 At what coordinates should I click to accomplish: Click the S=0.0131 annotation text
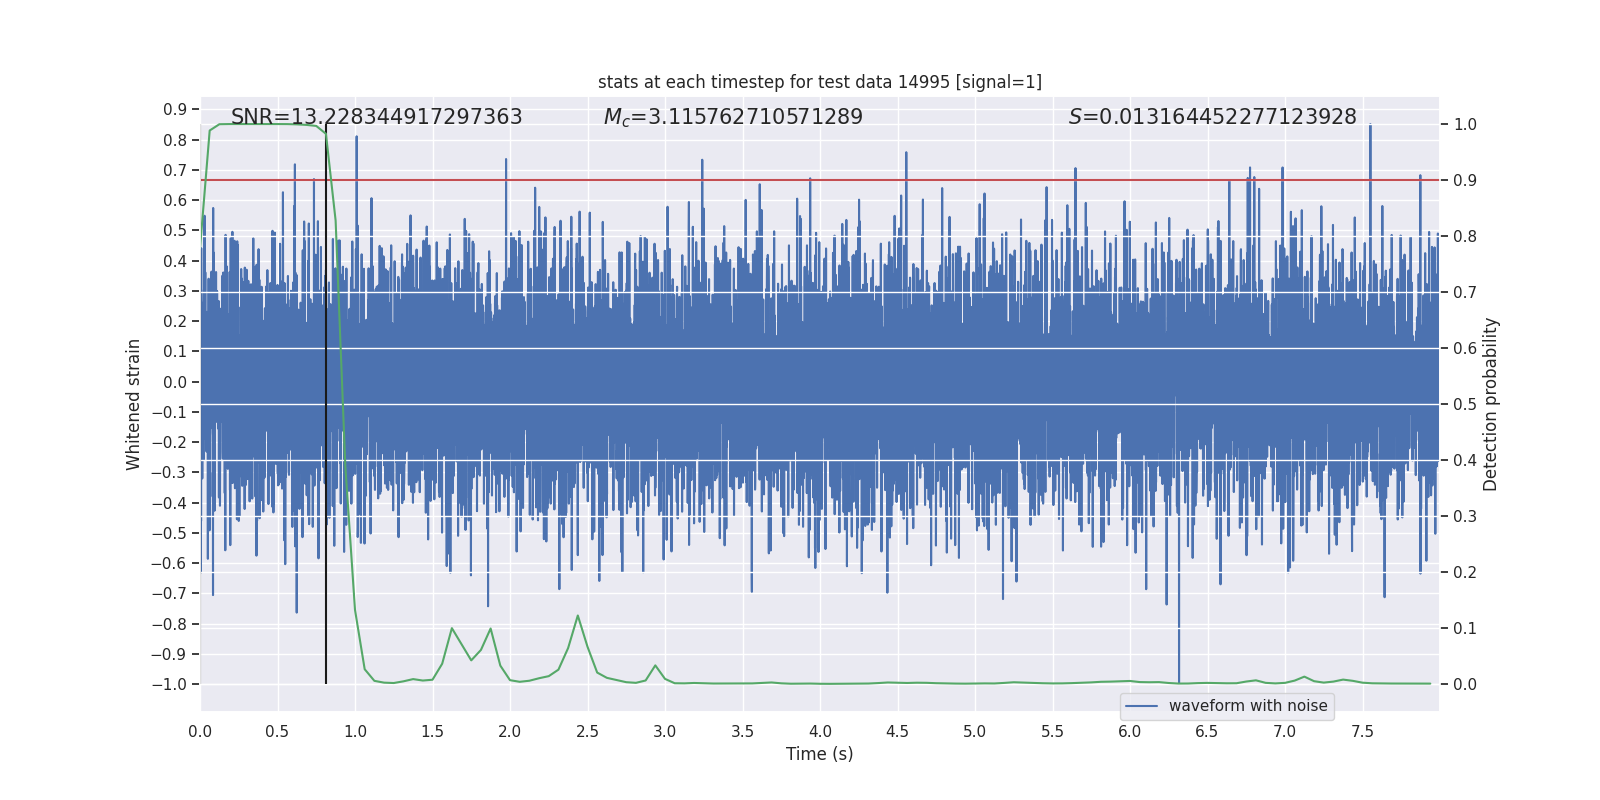click(x=1212, y=117)
